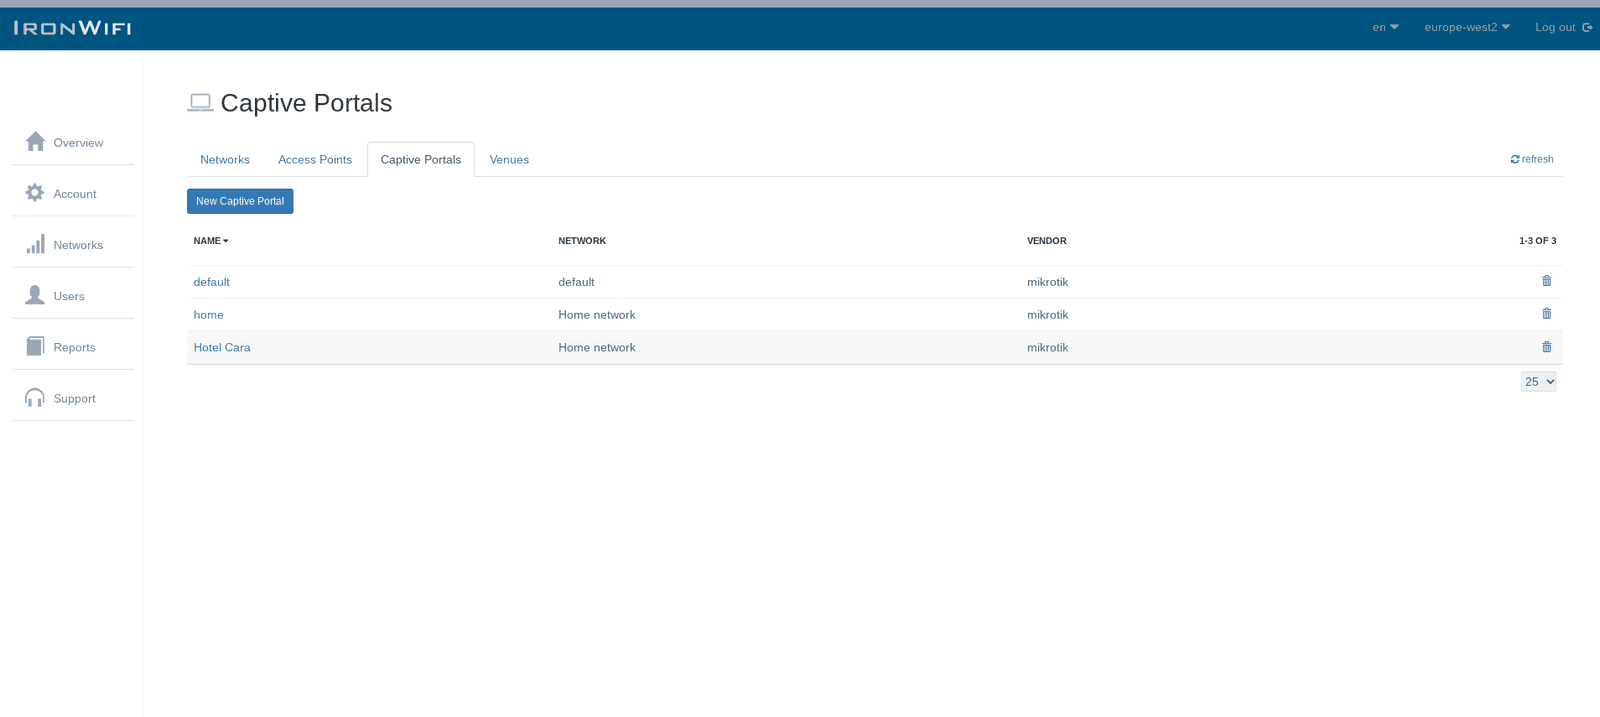Open the 25 rows-per-page dropdown
The image size is (1600, 717).
1538,381
